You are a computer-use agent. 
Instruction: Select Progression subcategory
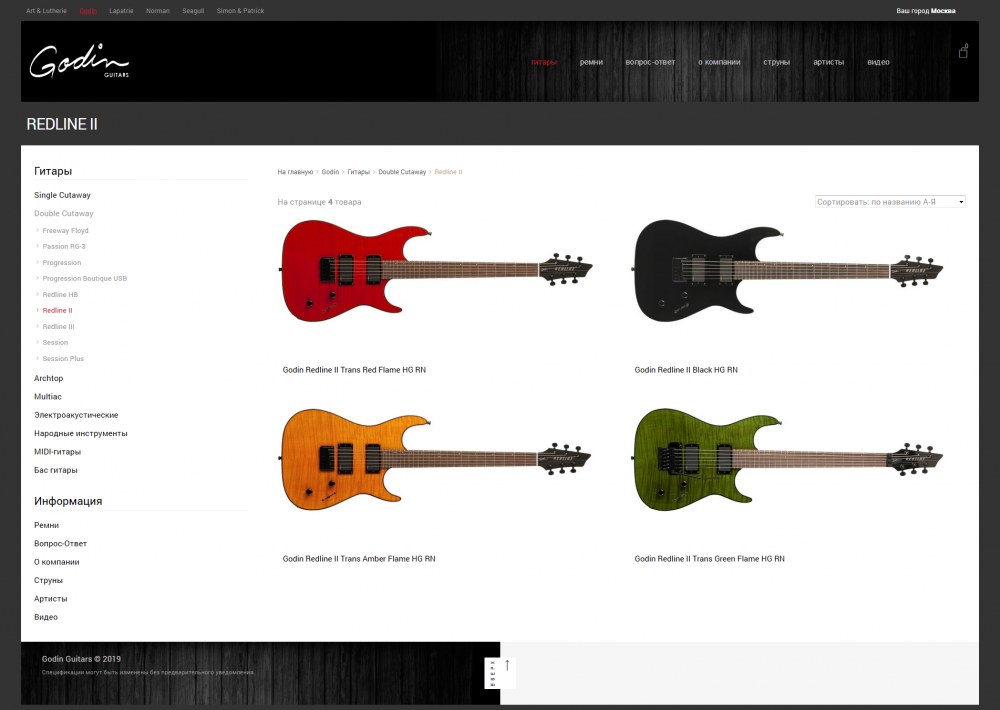[x=62, y=263]
